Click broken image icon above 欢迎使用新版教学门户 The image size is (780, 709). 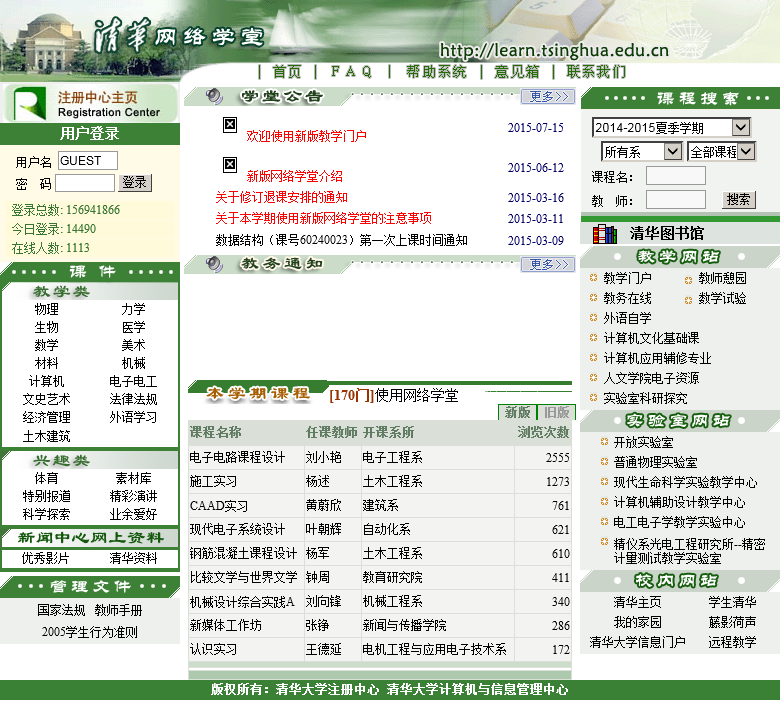coord(230,124)
